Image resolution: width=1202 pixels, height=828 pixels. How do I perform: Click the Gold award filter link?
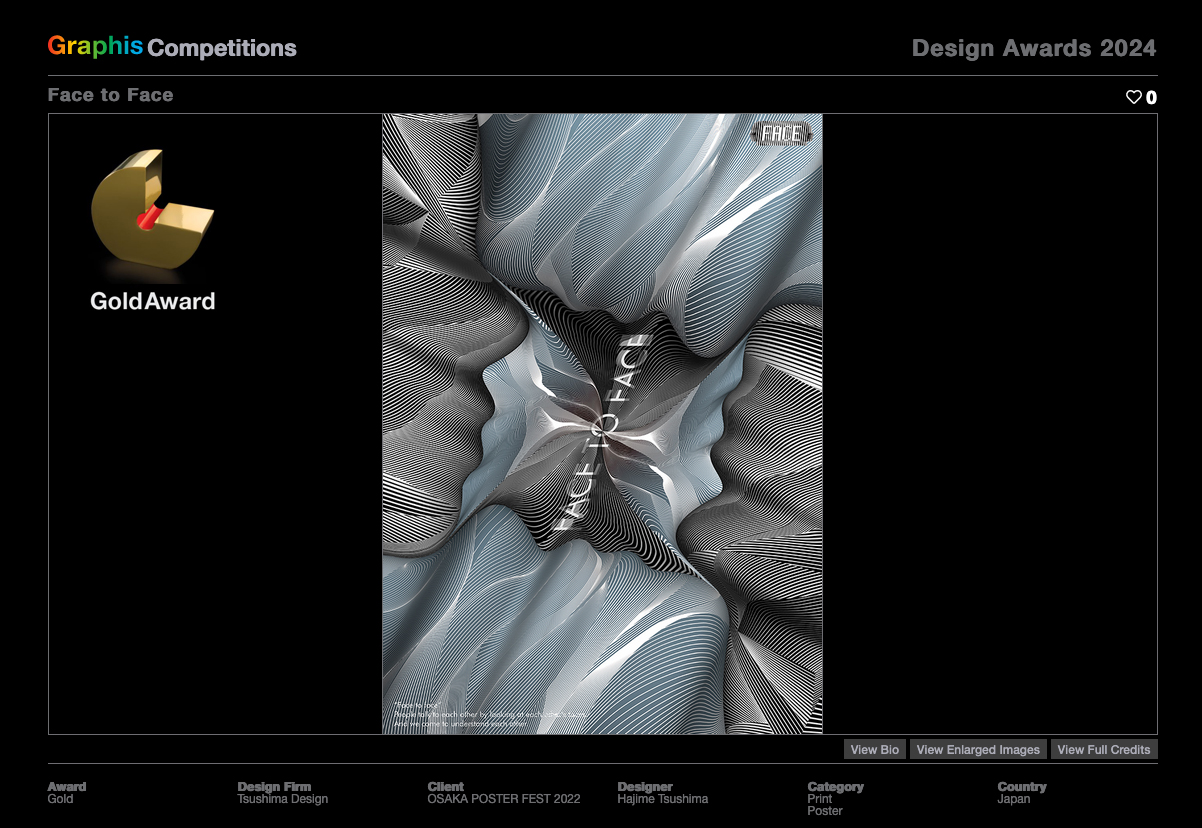(60, 798)
